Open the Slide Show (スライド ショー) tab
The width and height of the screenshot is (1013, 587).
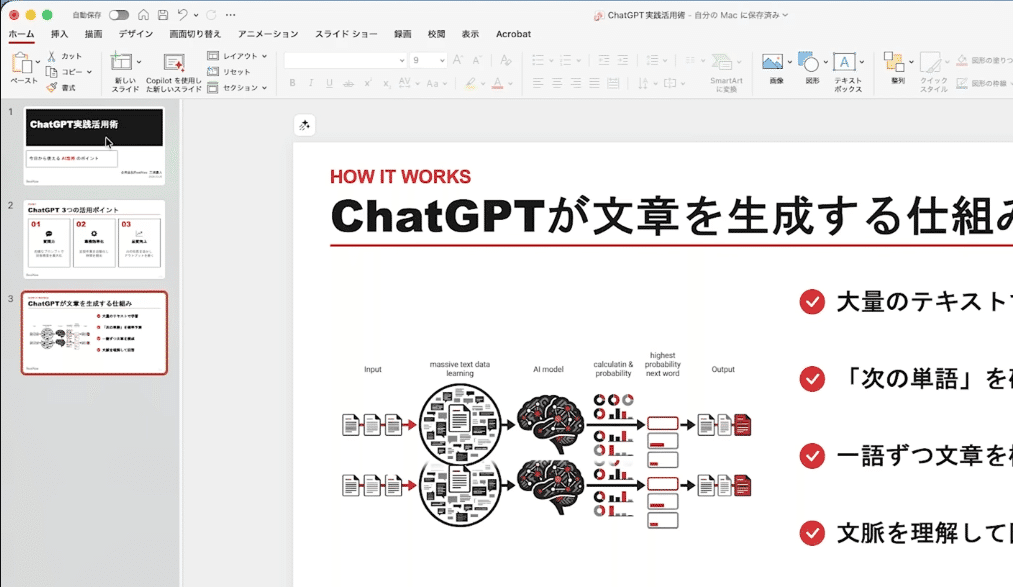[346, 34]
